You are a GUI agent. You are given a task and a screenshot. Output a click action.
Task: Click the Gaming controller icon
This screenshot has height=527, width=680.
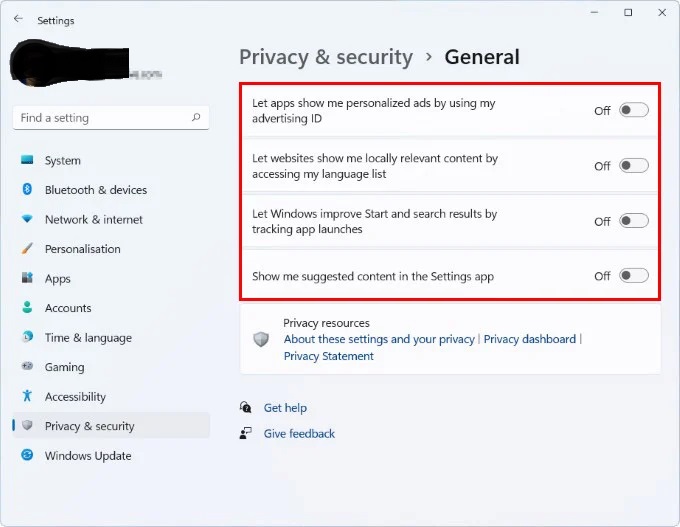[27, 366]
